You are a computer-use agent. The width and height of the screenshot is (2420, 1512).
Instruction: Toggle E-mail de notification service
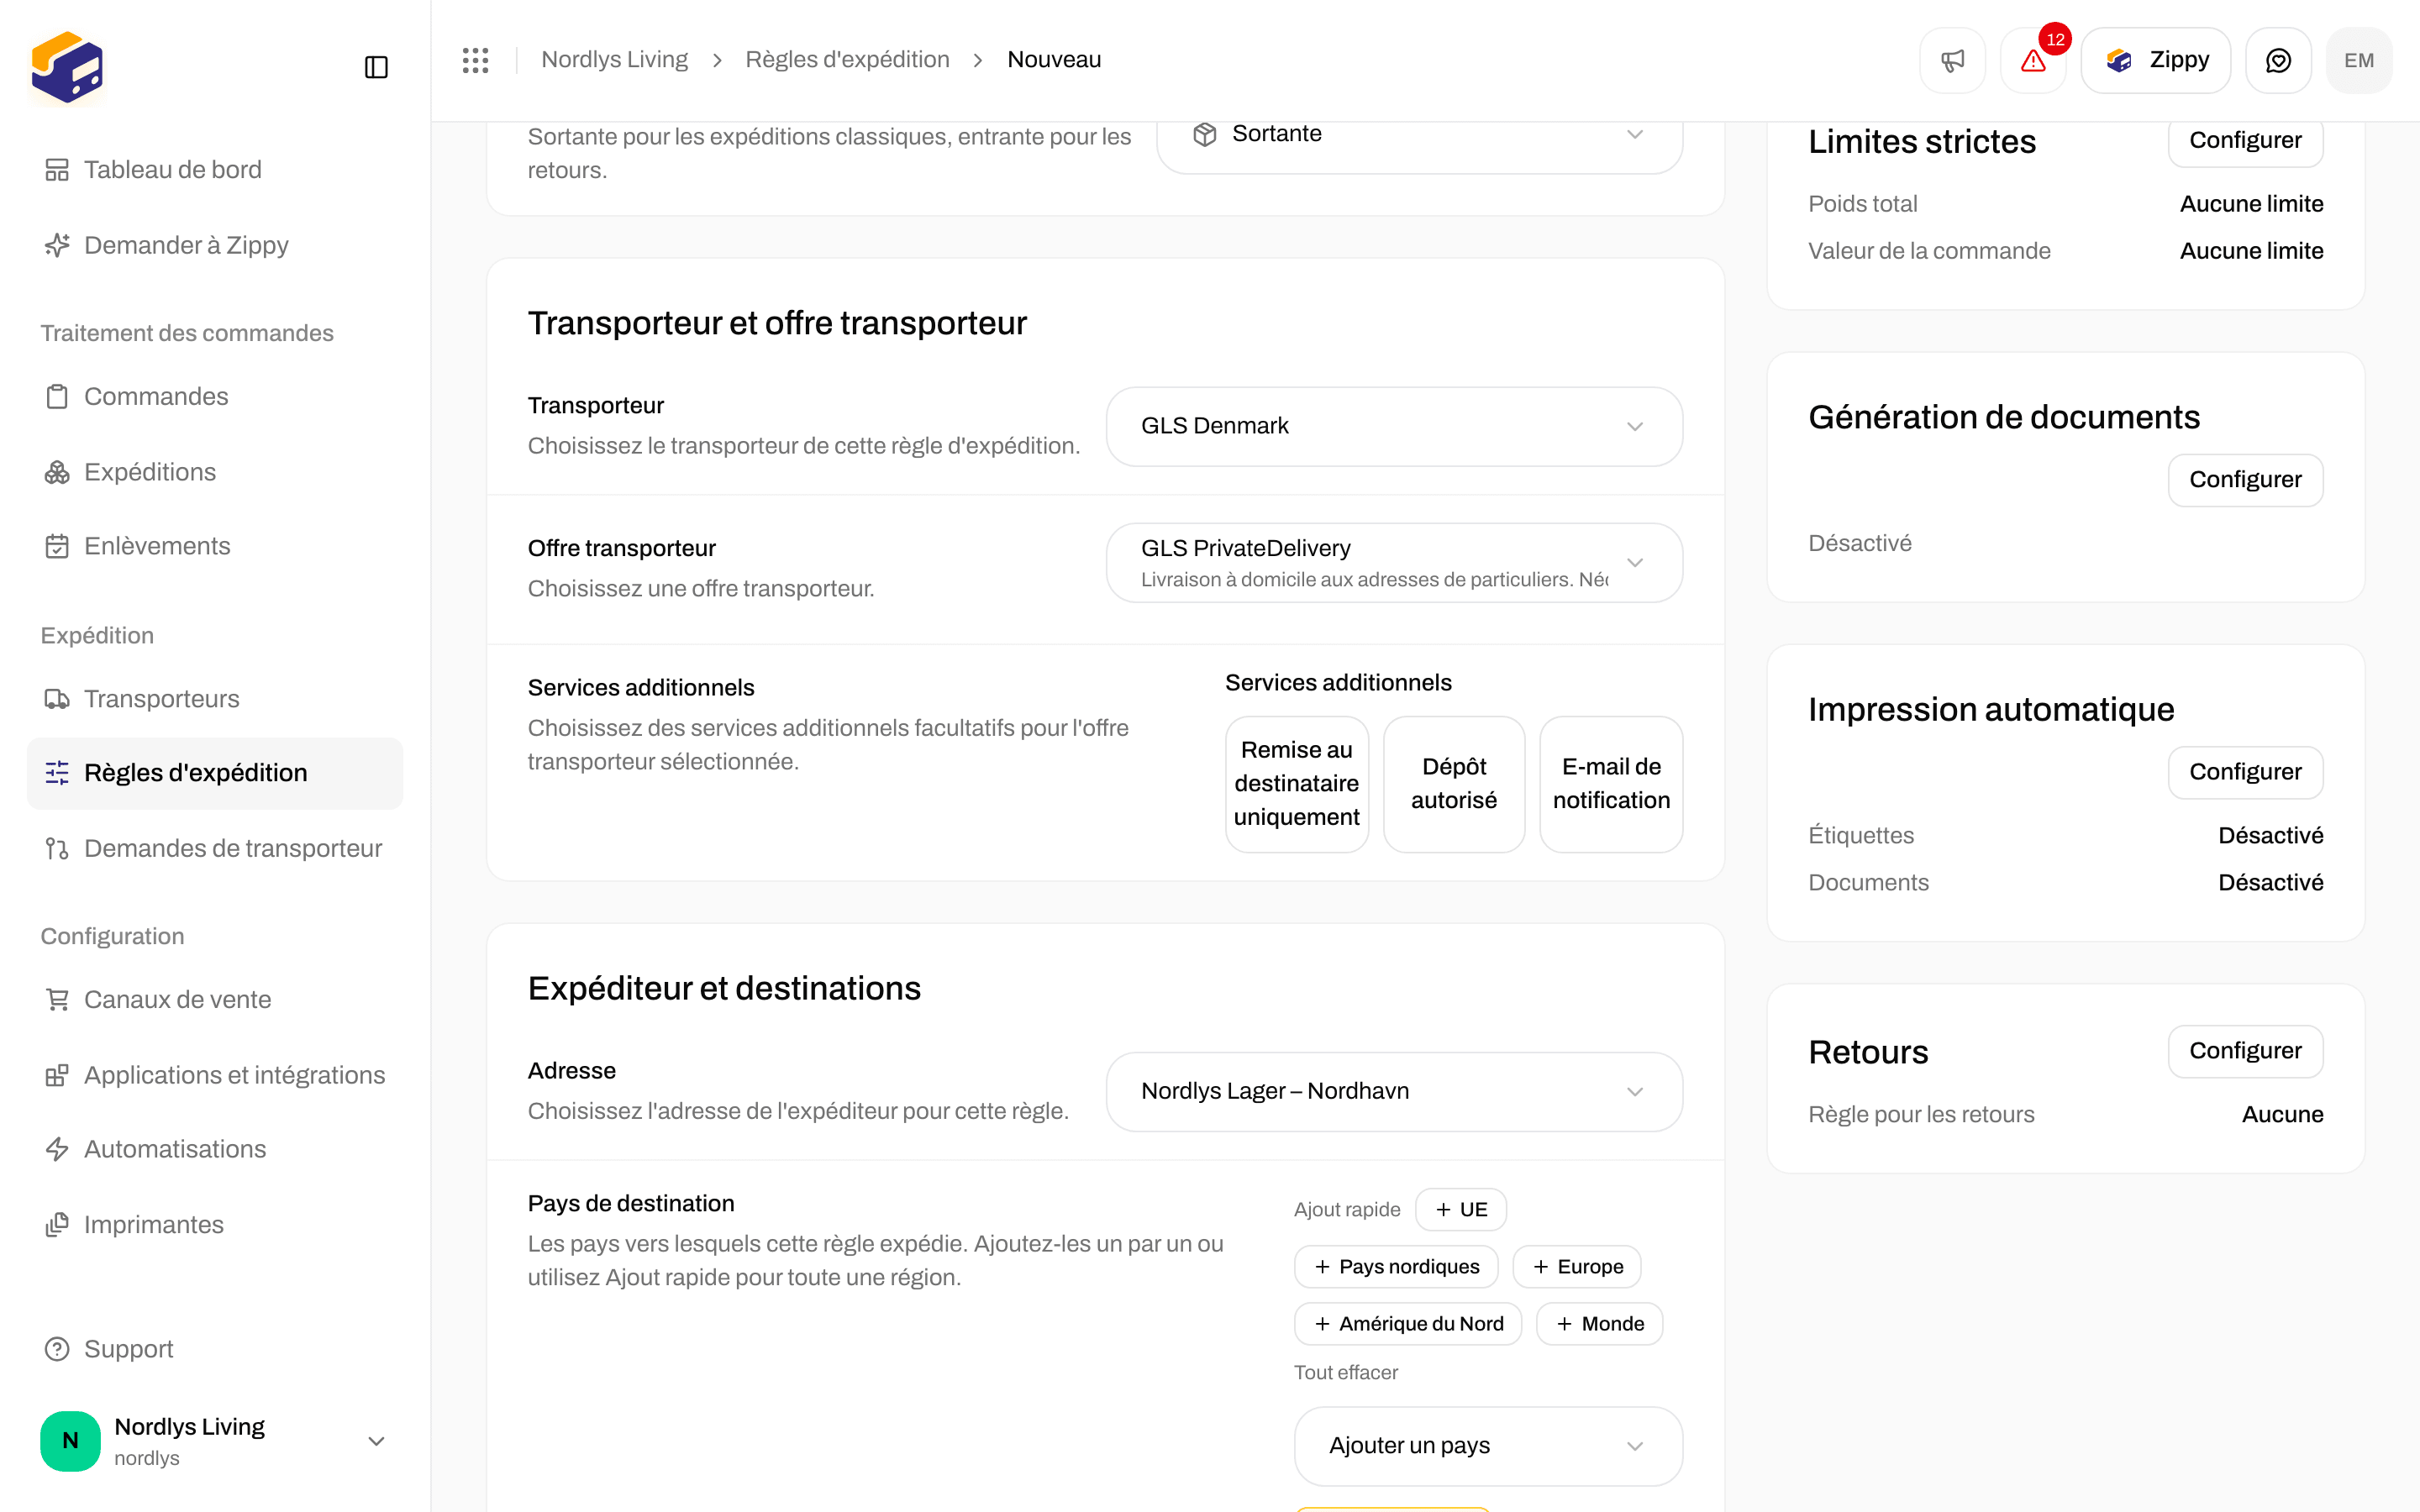pyautogui.click(x=1611, y=784)
